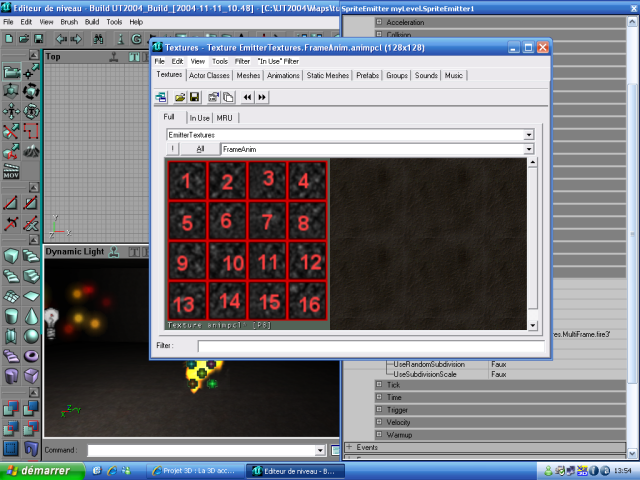Click the save texture package icon

[195, 97]
